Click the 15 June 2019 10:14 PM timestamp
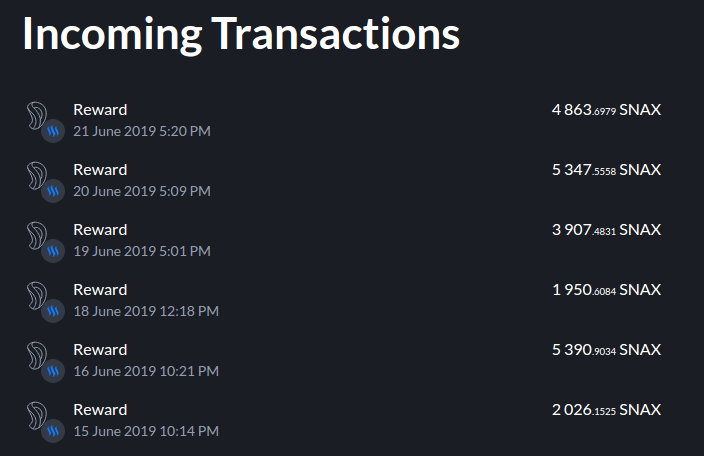 146,431
